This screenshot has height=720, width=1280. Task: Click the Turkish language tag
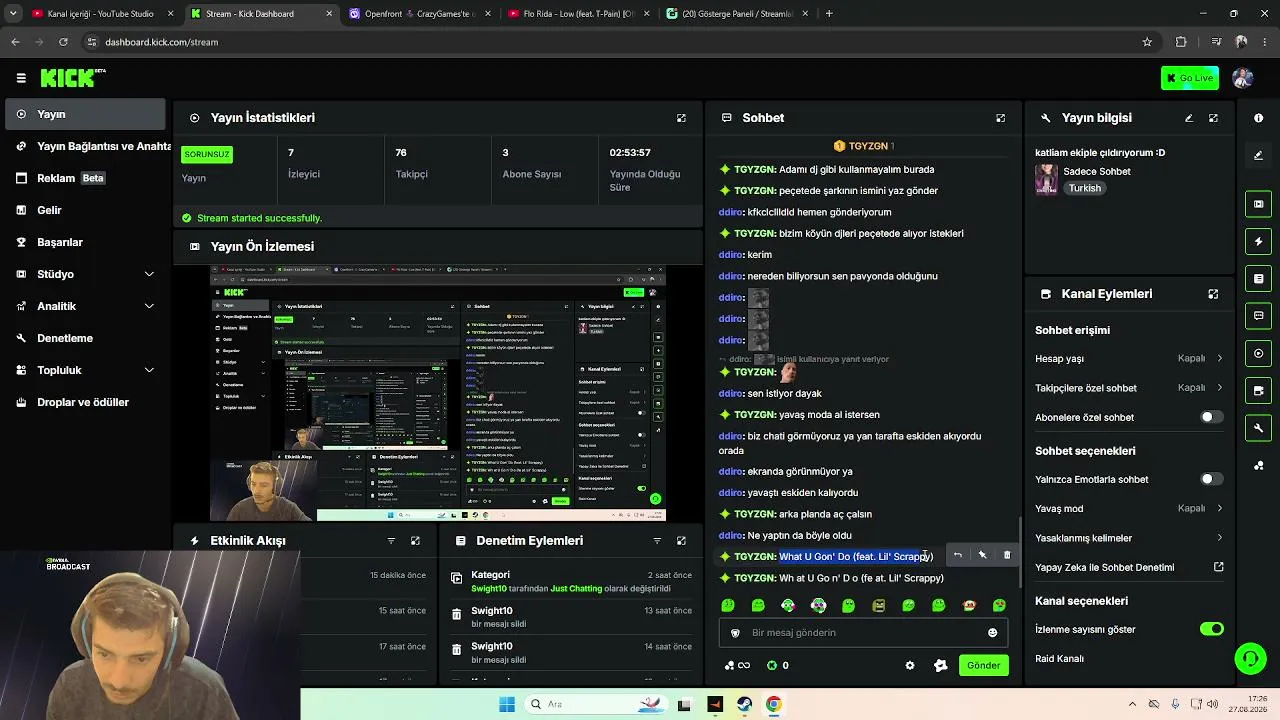coord(1084,188)
